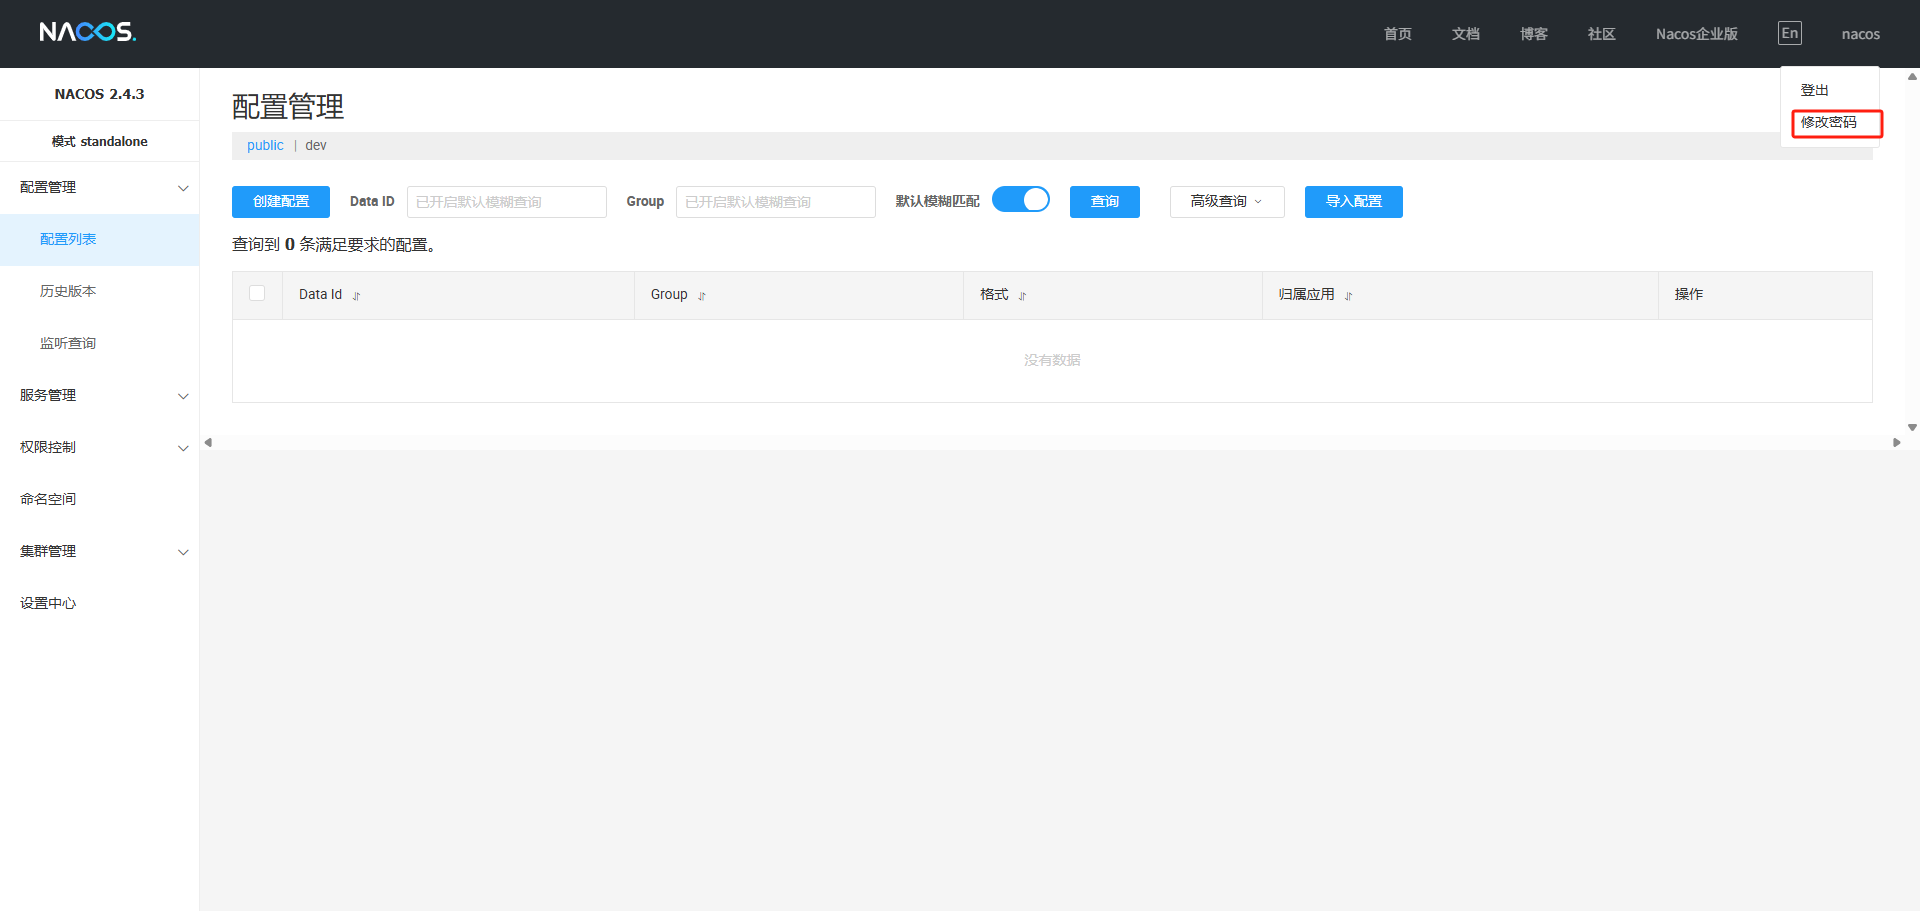Toggle the 默认模糊匹配 switch

click(x=1020, y=200)
